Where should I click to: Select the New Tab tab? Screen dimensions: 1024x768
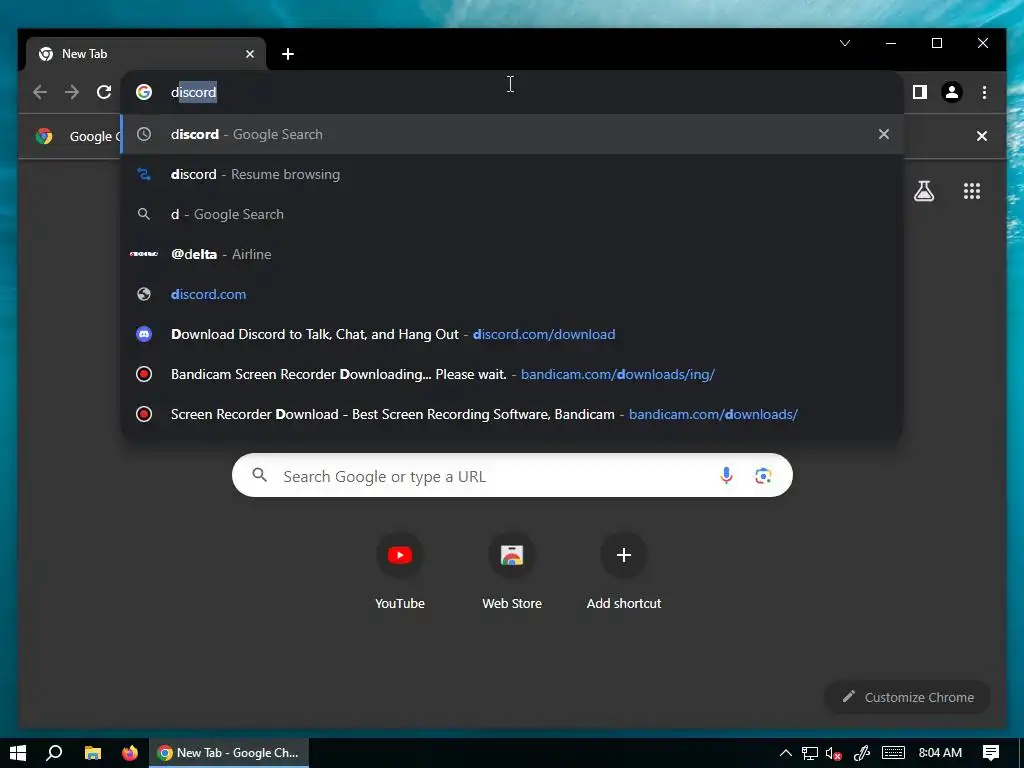[x=146, y=54]
